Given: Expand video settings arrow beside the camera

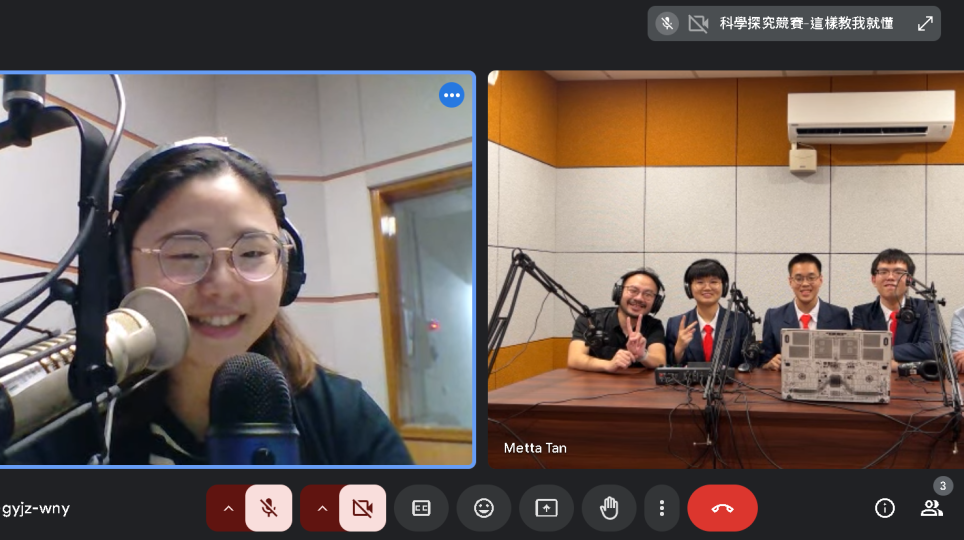Looking at the screenshot, I should (322, 508).
